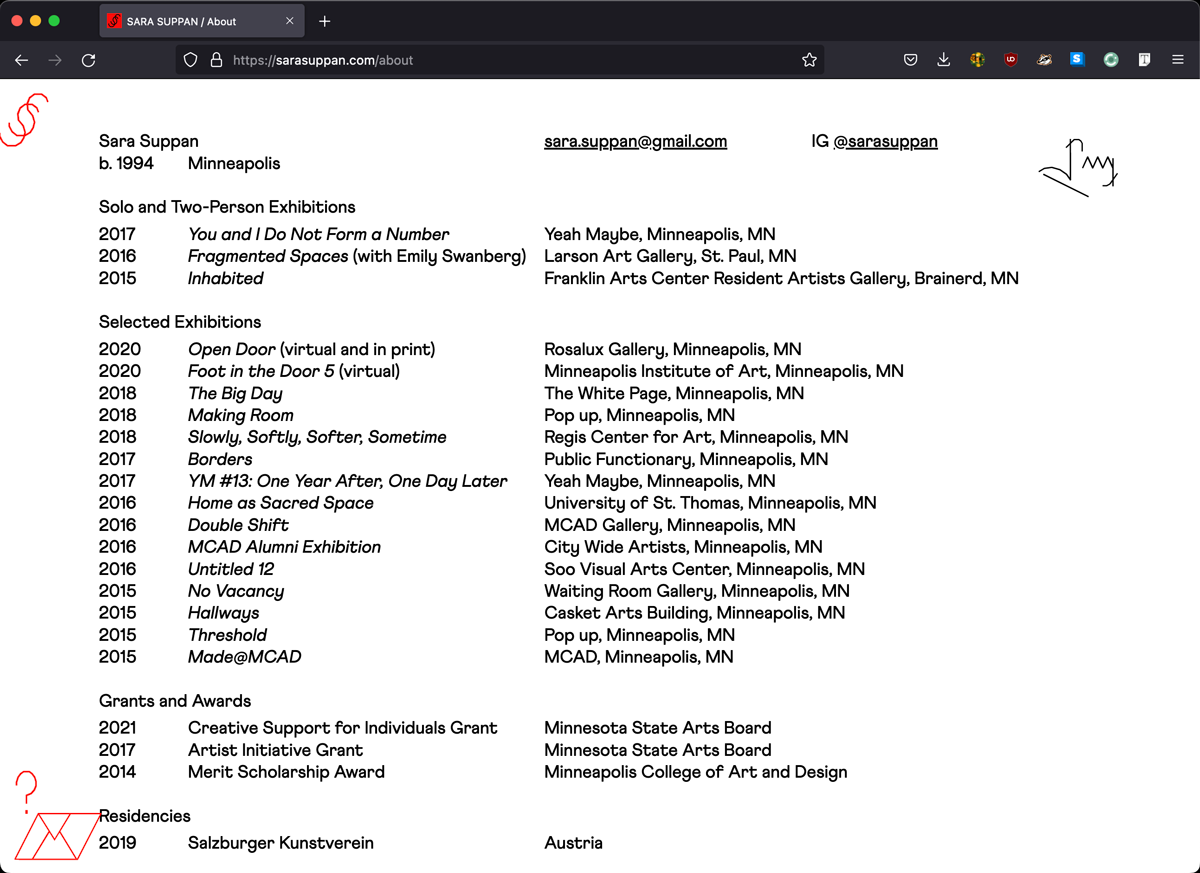This screenshot has height=873, width=1200.
Task: Open the Firefox hamburger menu
Action: click(x=1177, y=60)
